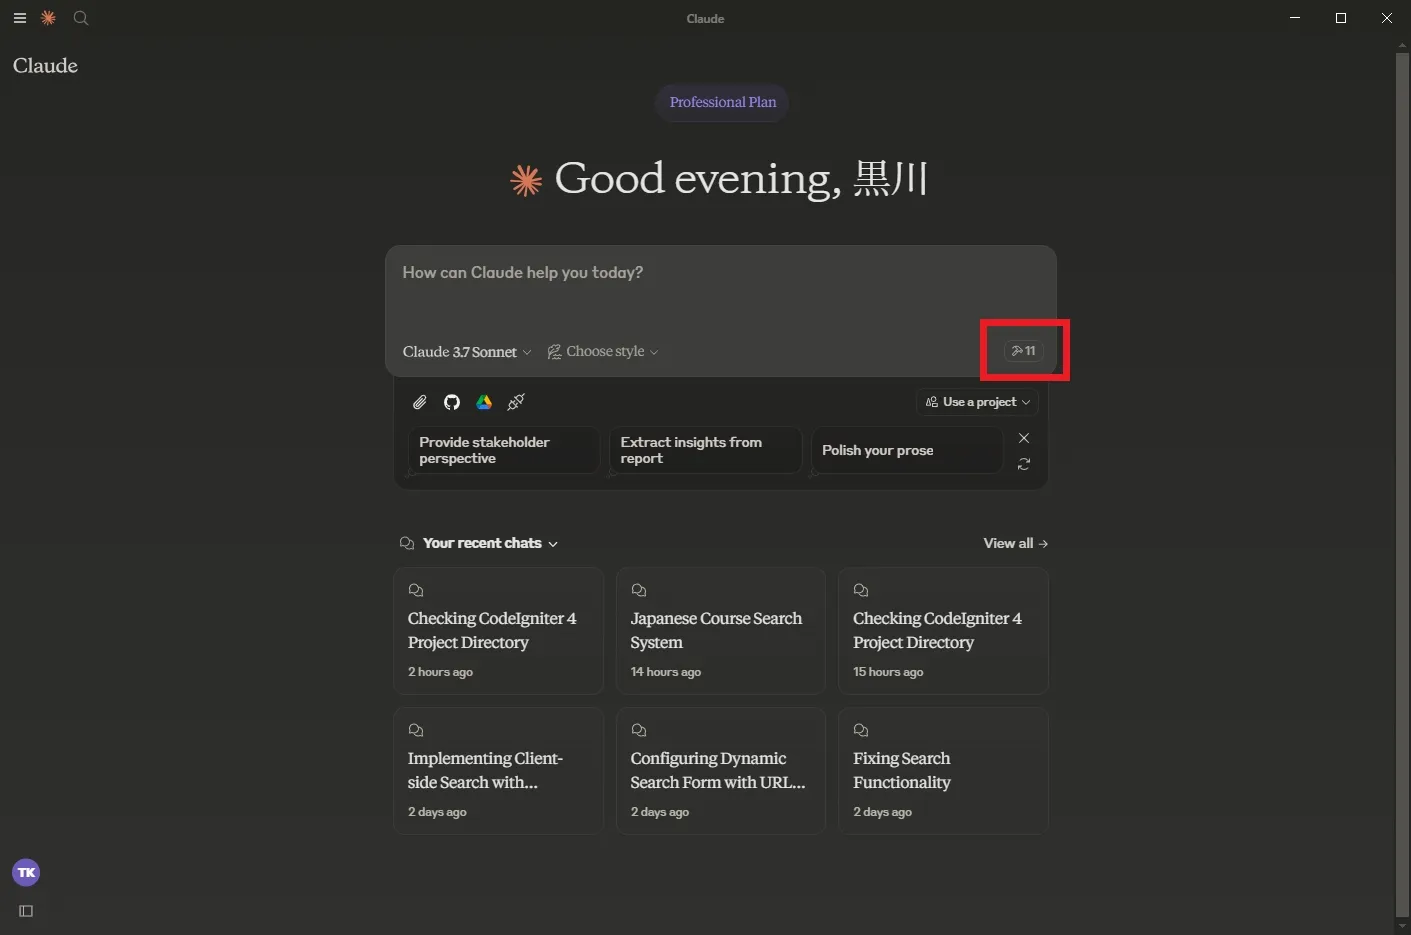The height and width of the screenshot is (935, 1411).
Task: Click the MCP tools button showing 11
Action: [x=1024, y=351]
